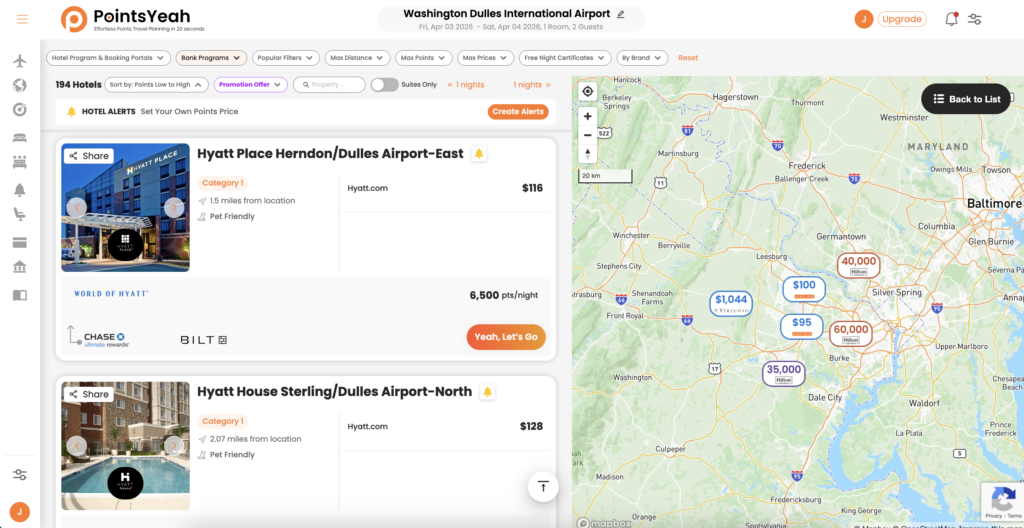Go to flights via airplane sidebar icon

(20, 61)
